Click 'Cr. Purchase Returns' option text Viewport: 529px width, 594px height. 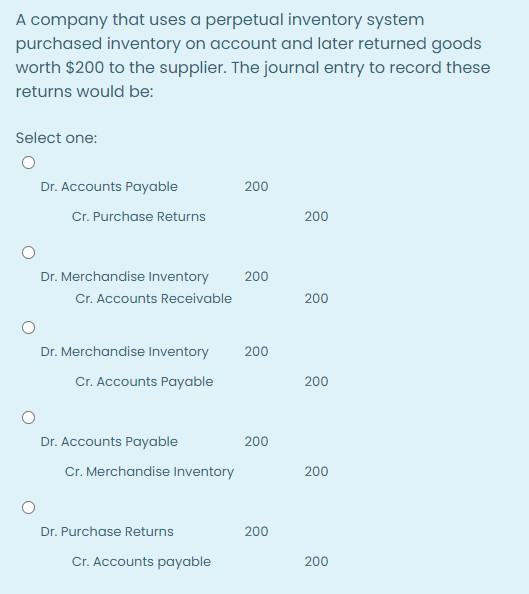click(139, 216)
